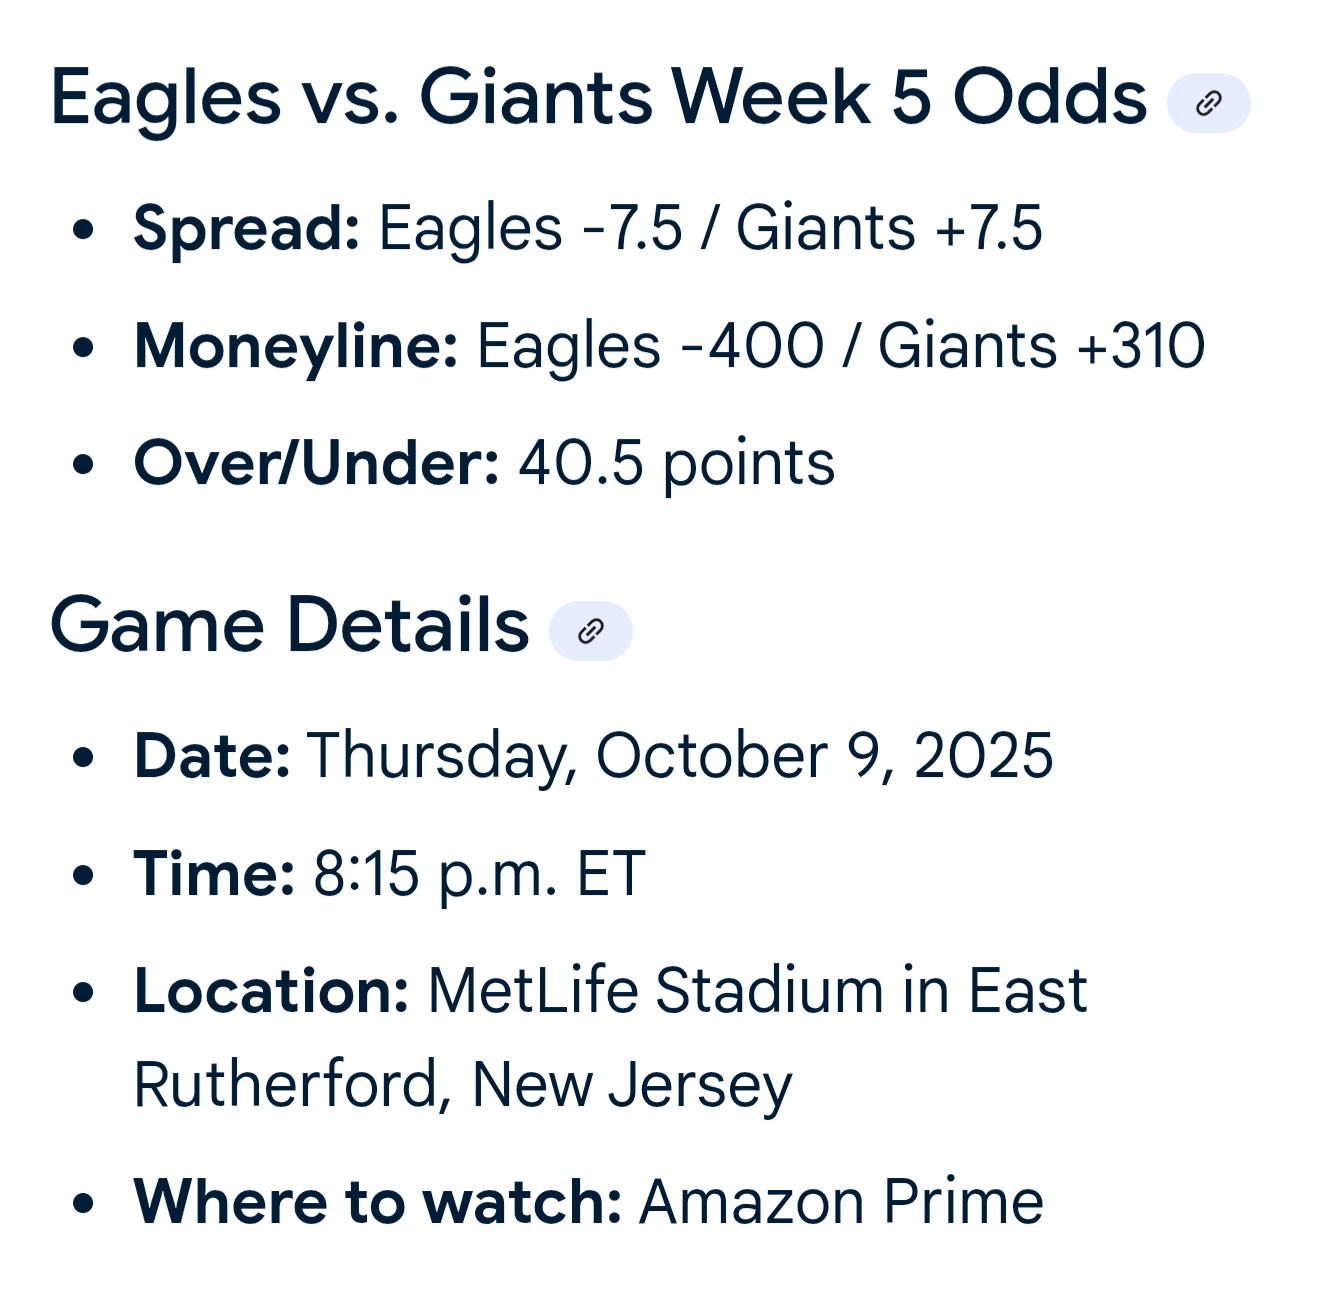Select the 40.5 points total
The height and width of the screenshot is (1305, 1344).
676,465
